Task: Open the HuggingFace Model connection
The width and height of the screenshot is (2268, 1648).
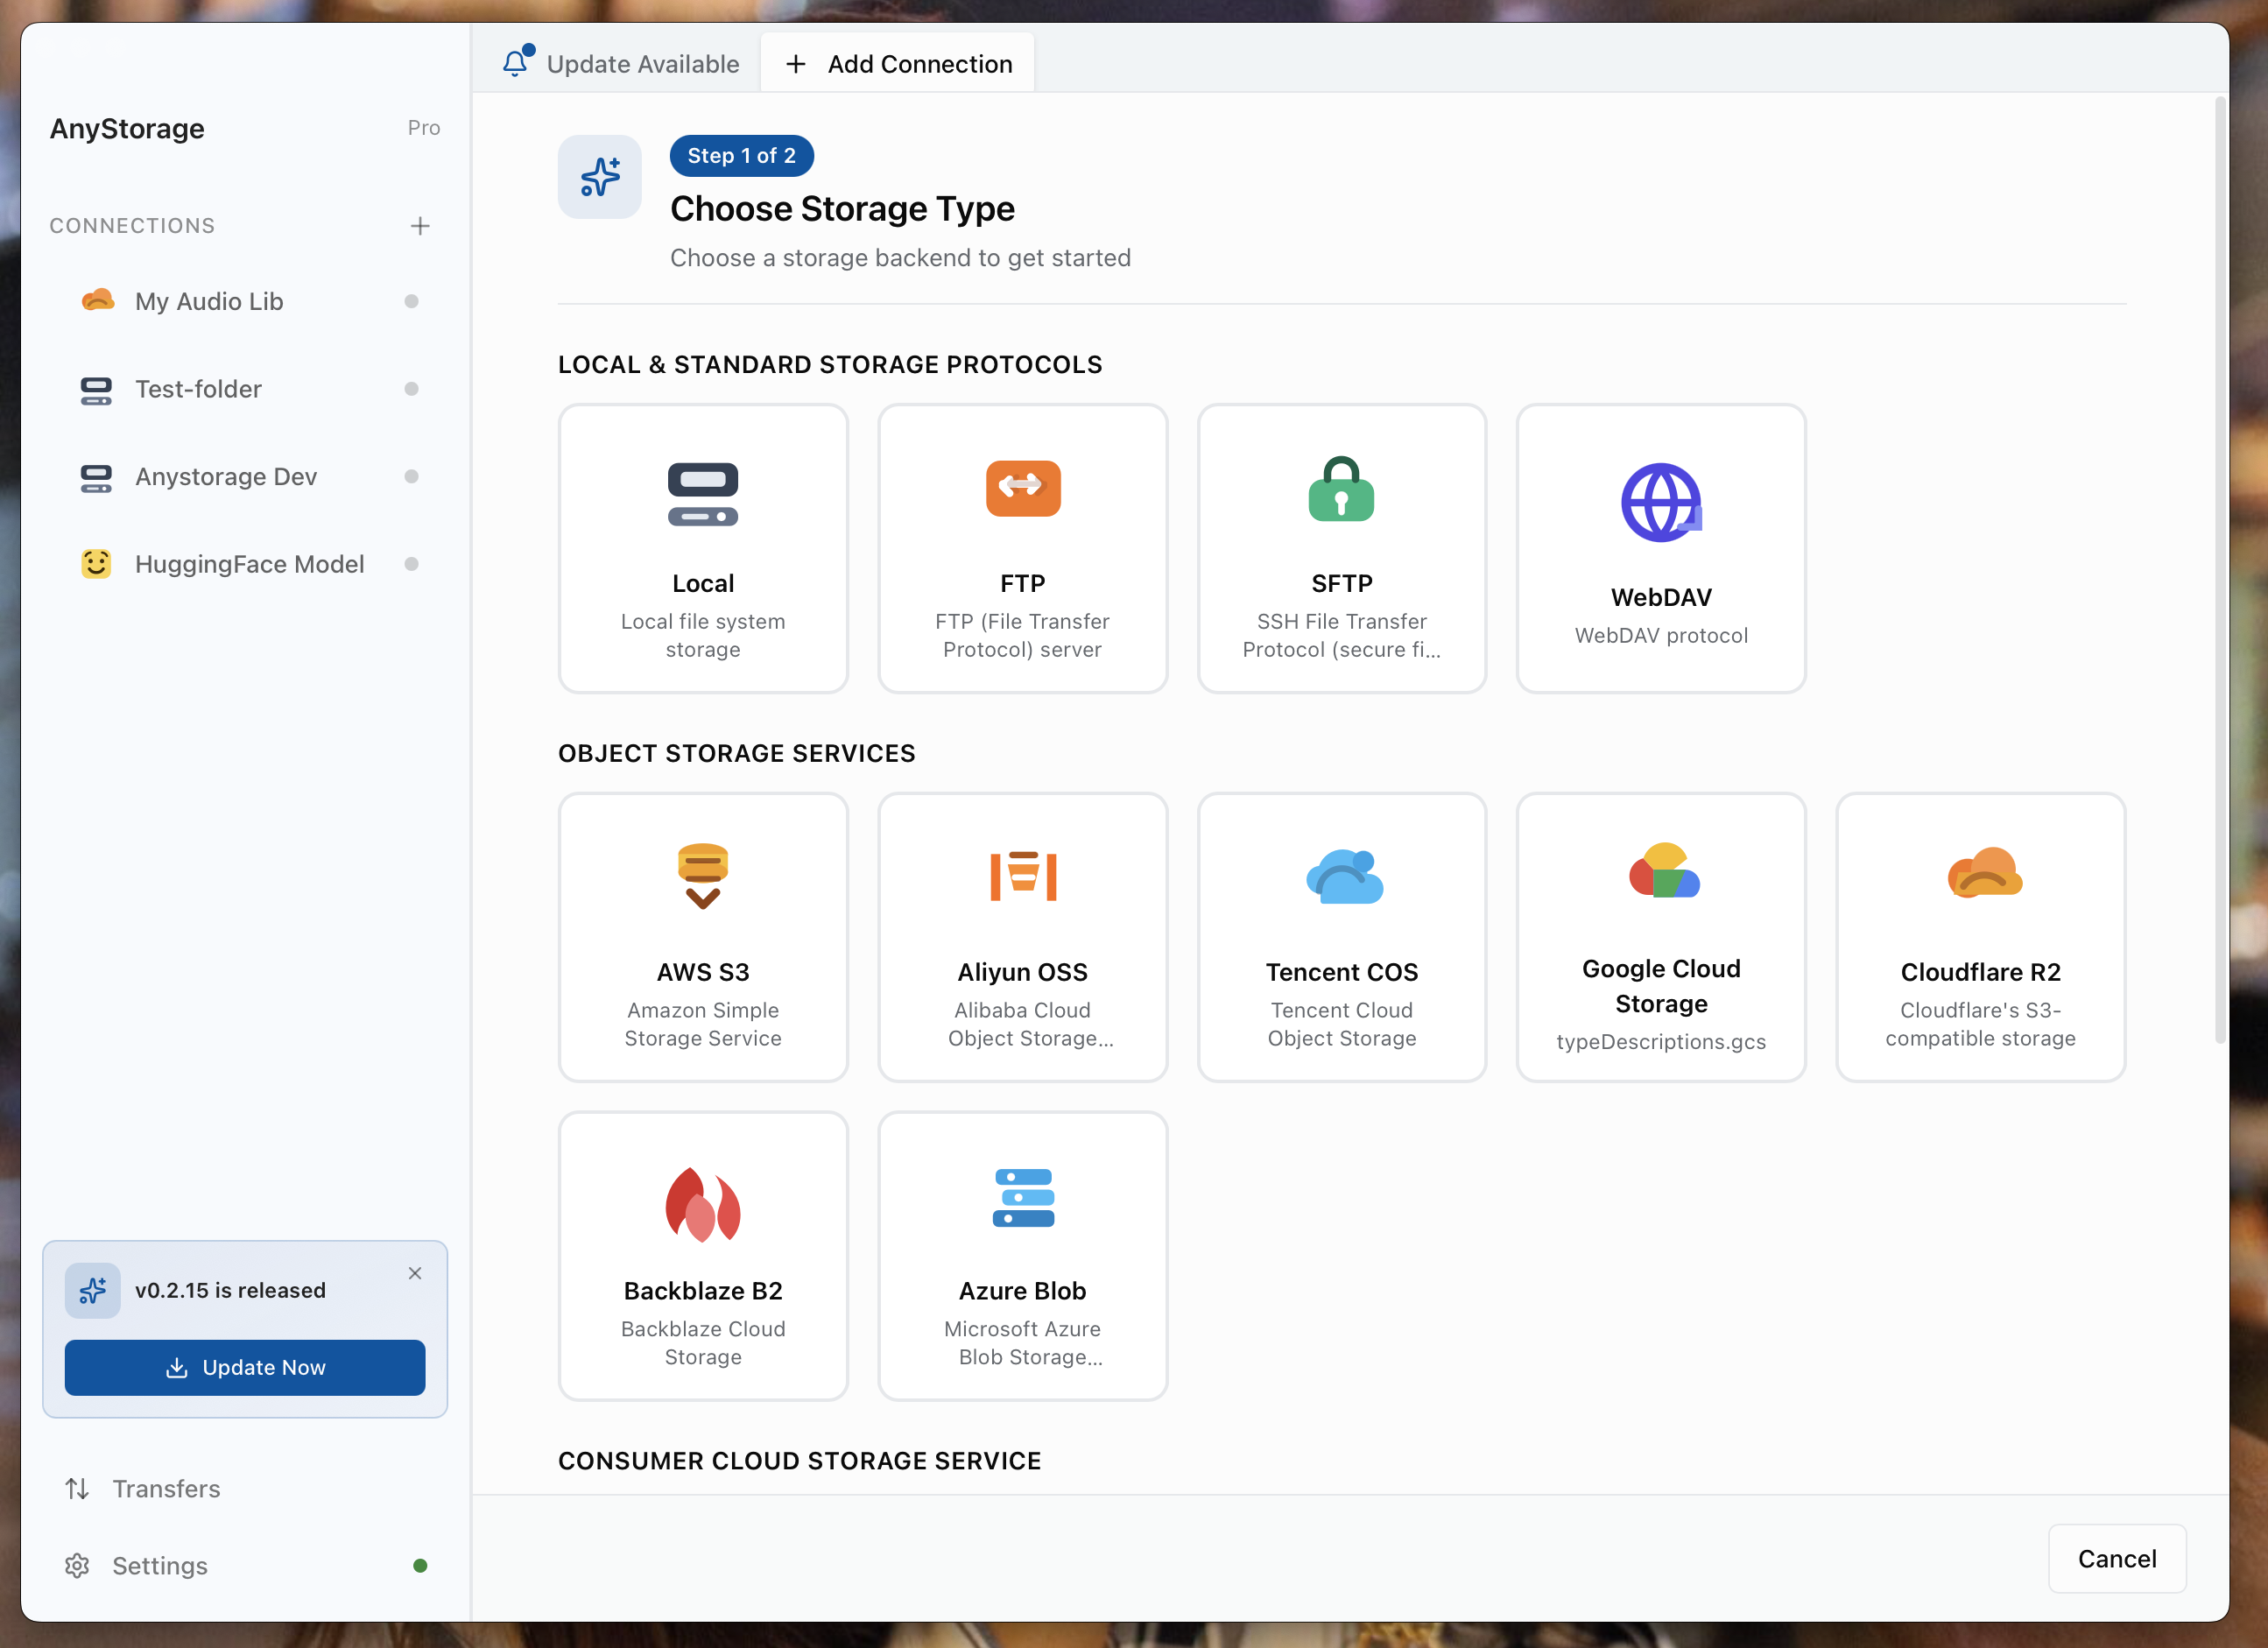Action: [x=249, y=563]
